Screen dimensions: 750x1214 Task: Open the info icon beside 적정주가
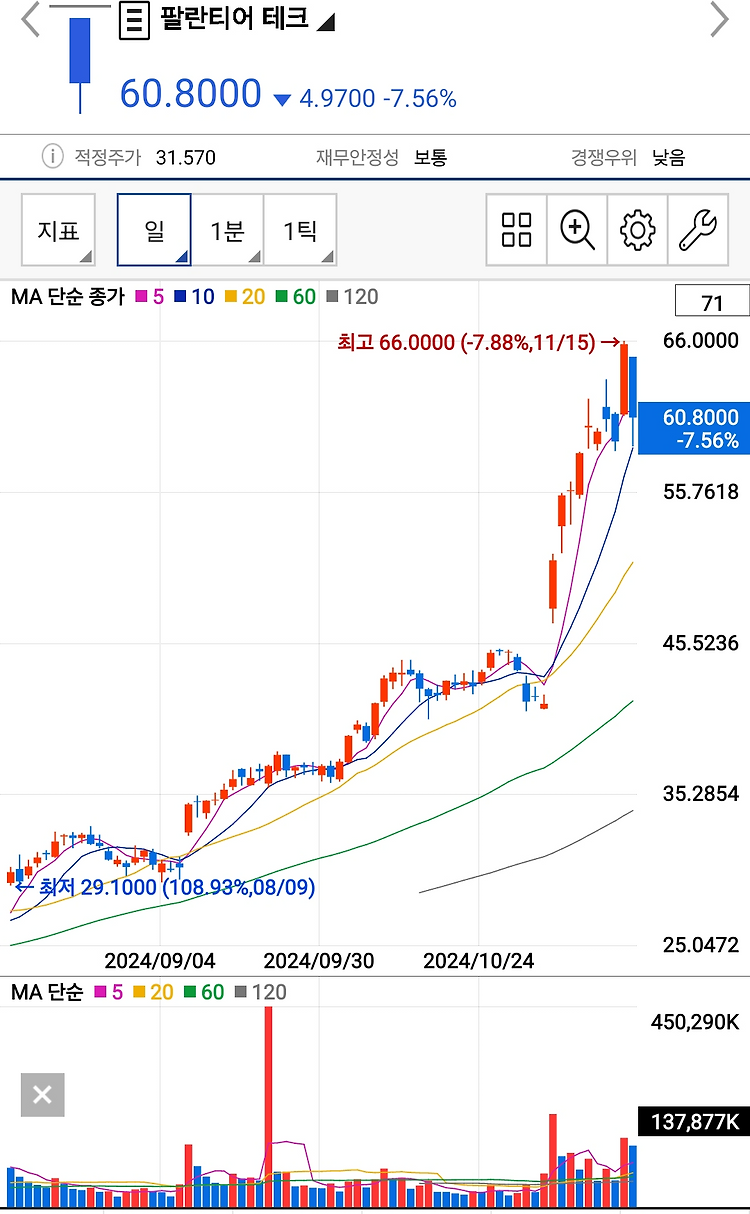(x=51, y=156)
